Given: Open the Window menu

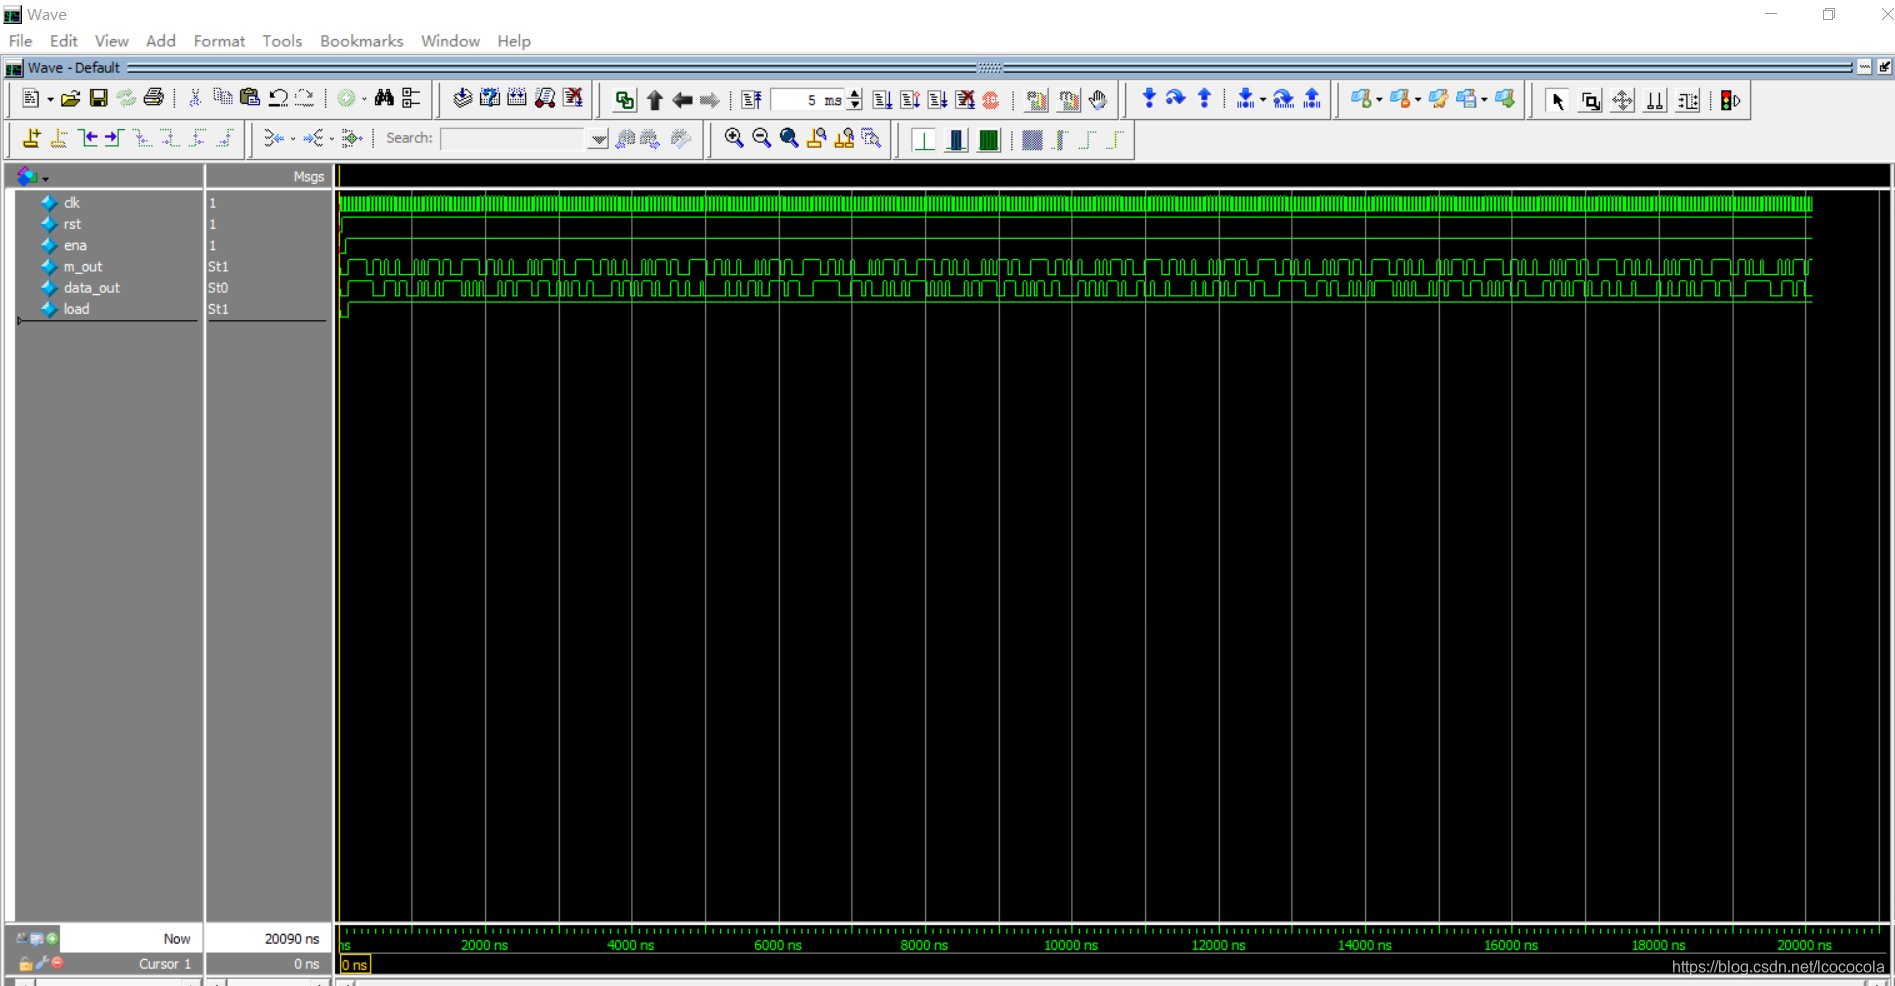Looking at the screenshot, I should tap(450, 41).
